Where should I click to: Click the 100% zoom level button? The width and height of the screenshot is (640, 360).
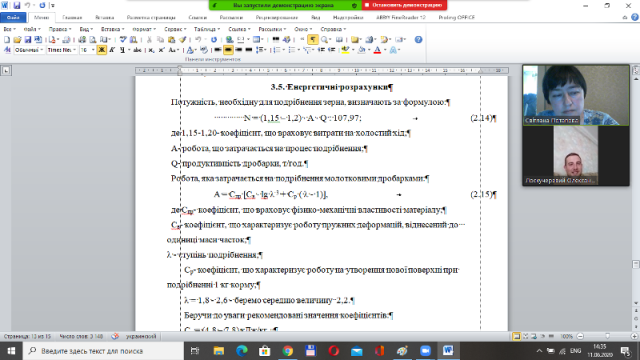tap(566, 336)
